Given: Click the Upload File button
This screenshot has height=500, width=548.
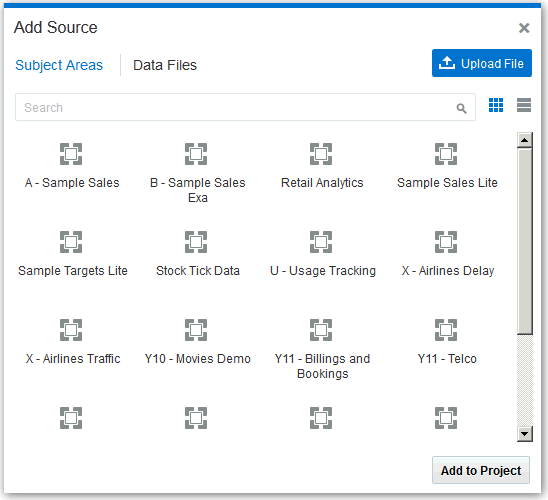Looking at the screenshot, I should click(x=482, y=63).
